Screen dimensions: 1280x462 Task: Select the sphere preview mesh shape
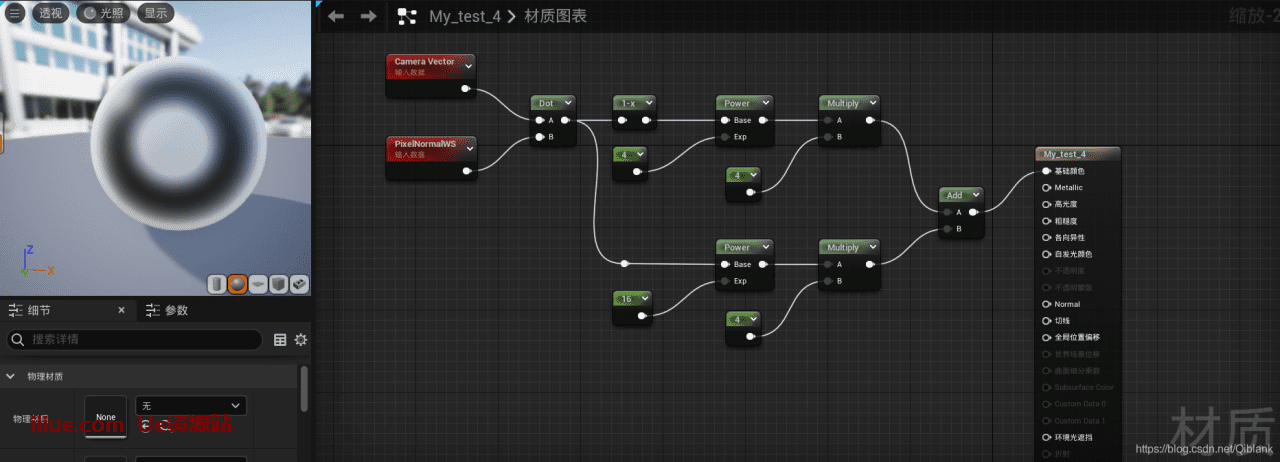(x=238, y=285)
